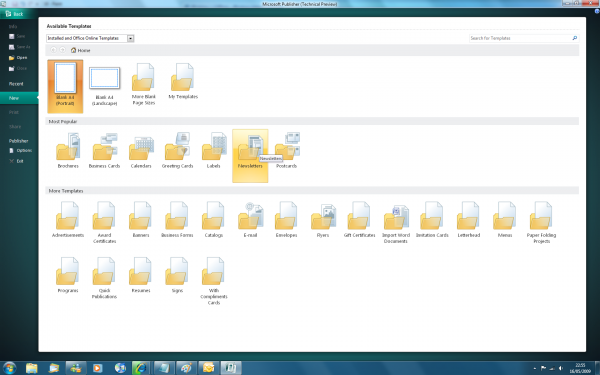
Task: Open the With Compliments Cards folder
Action: pyautogui.click(x=214, y=281)
